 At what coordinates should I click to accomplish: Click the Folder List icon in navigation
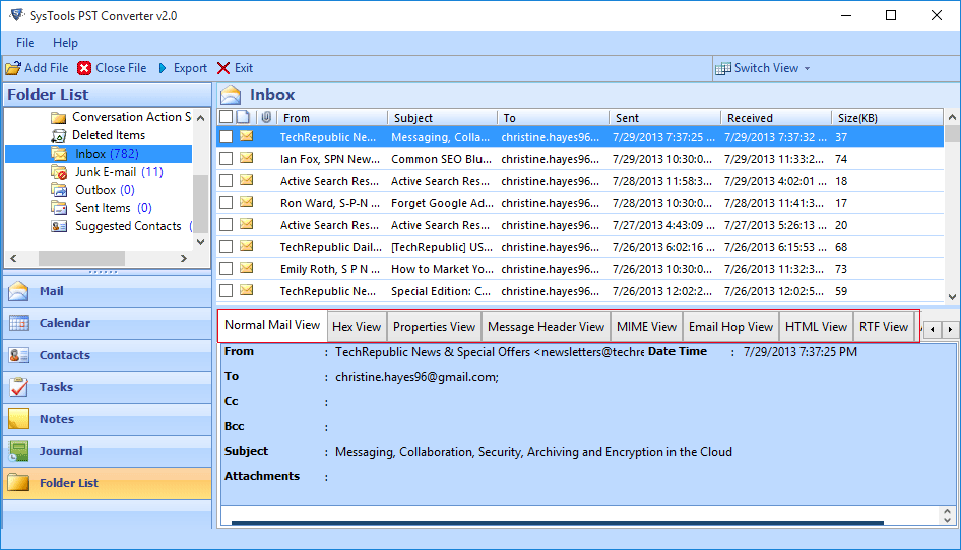pyautogui.click(x=18, y=483)
